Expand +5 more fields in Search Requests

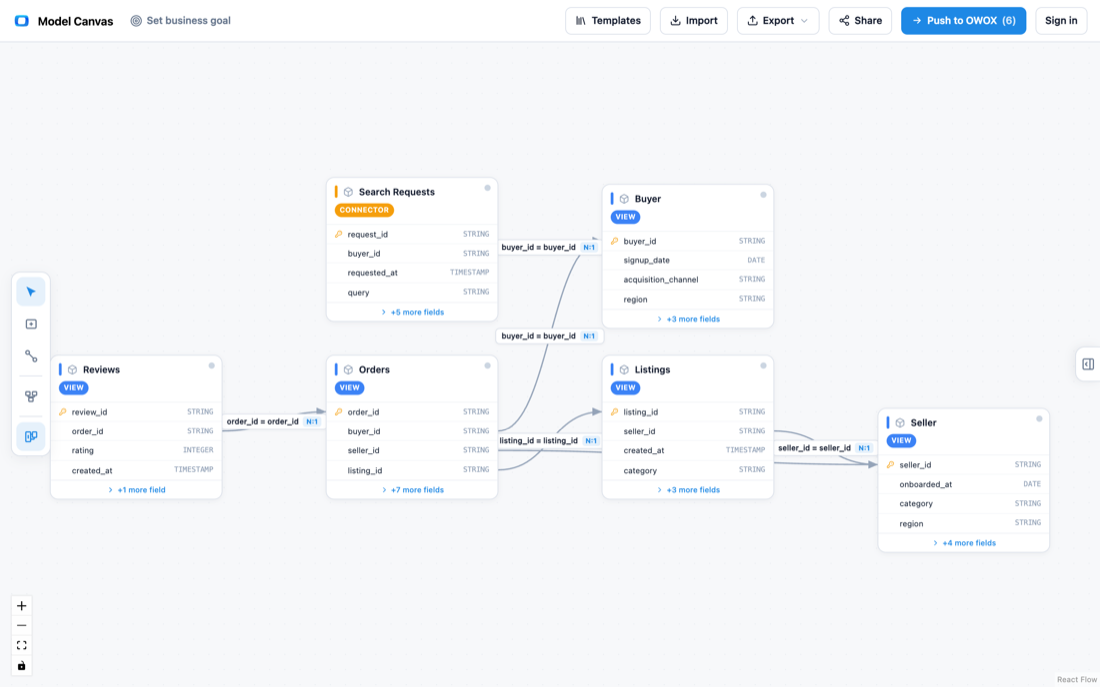[x=412, y=312]
